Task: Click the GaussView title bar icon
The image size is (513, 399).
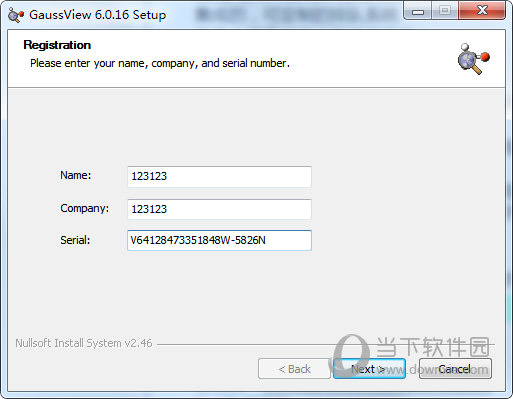Action: click(16, 15)
